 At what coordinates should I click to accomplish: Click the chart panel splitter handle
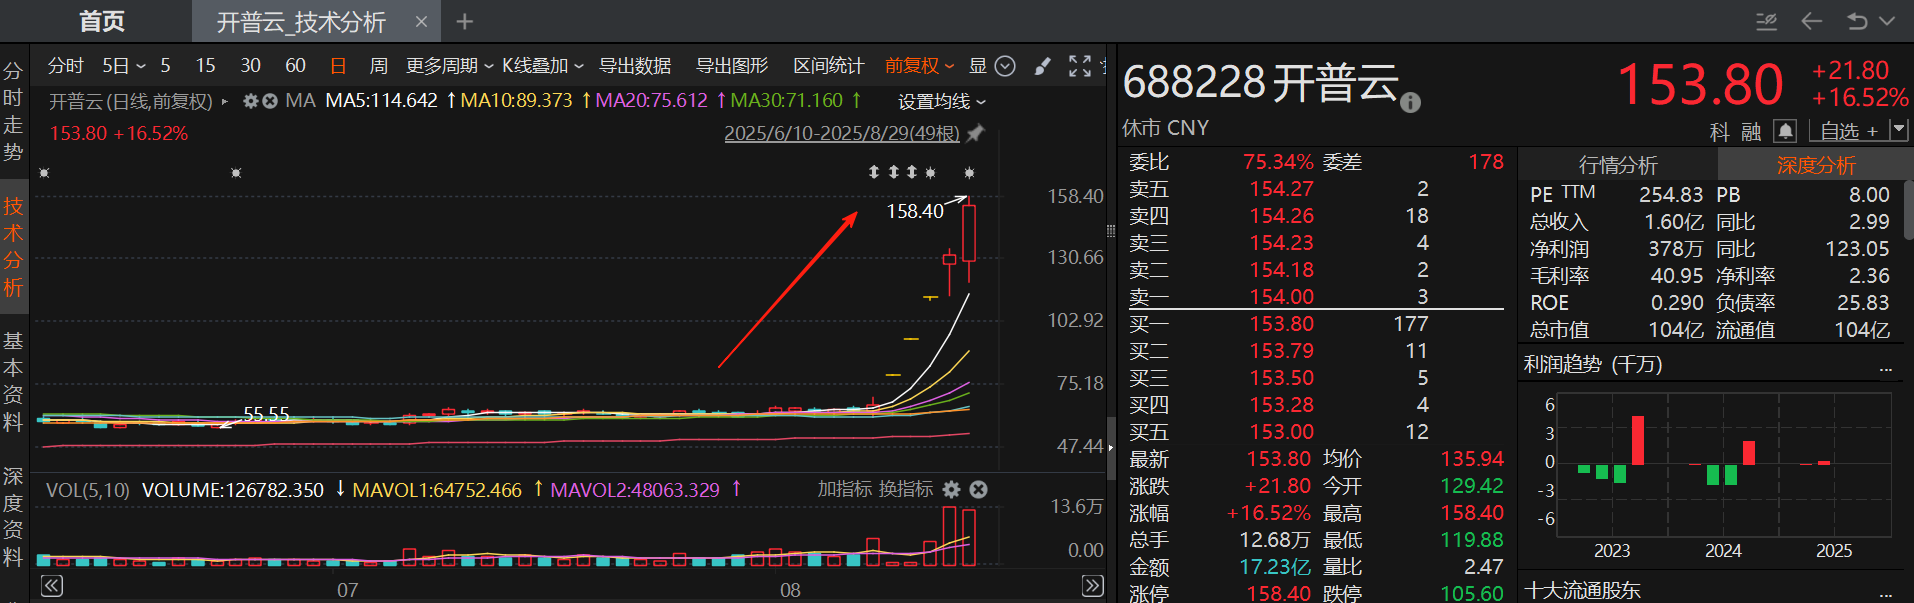(1110, 231)
